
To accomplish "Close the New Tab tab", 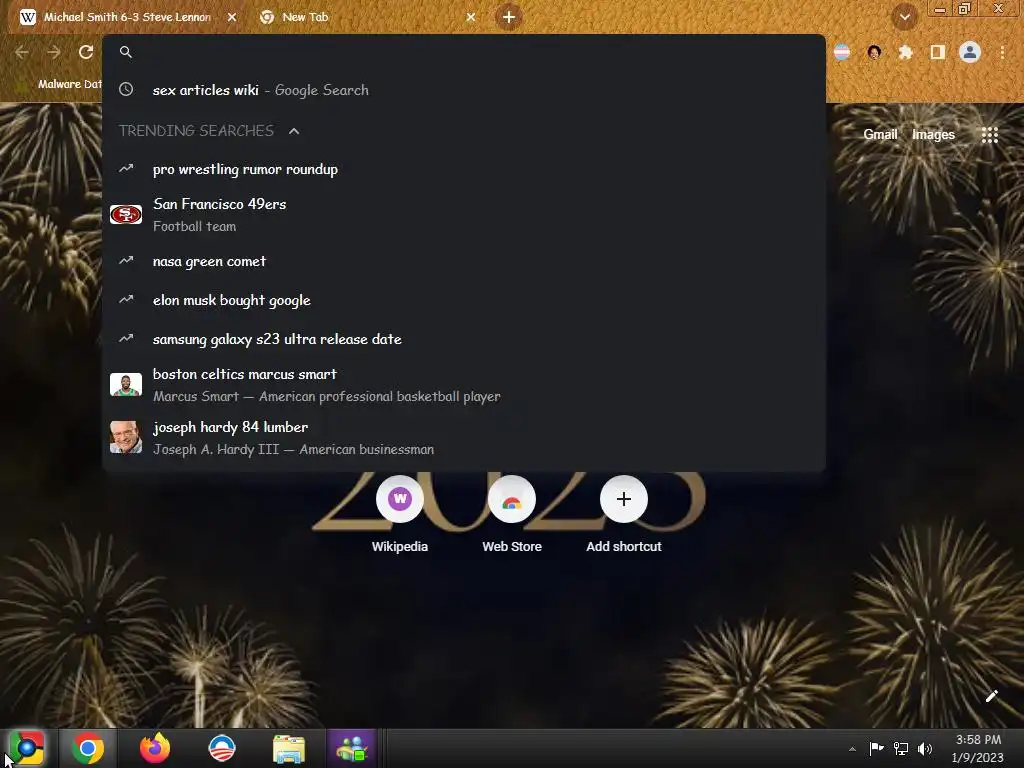I will [471, 17].
